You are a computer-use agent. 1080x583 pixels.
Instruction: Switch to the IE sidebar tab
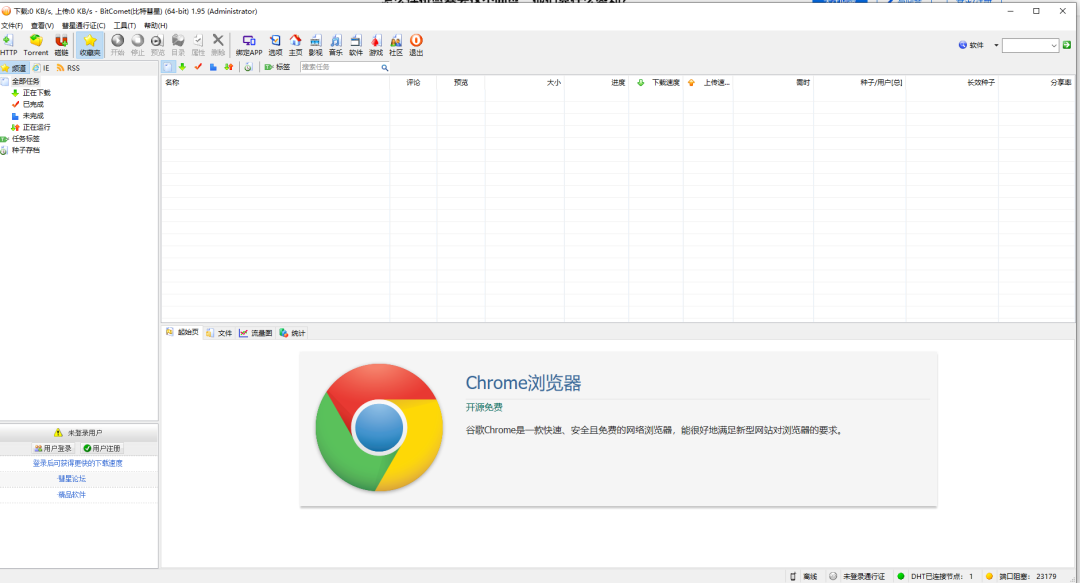click(41, 68)
